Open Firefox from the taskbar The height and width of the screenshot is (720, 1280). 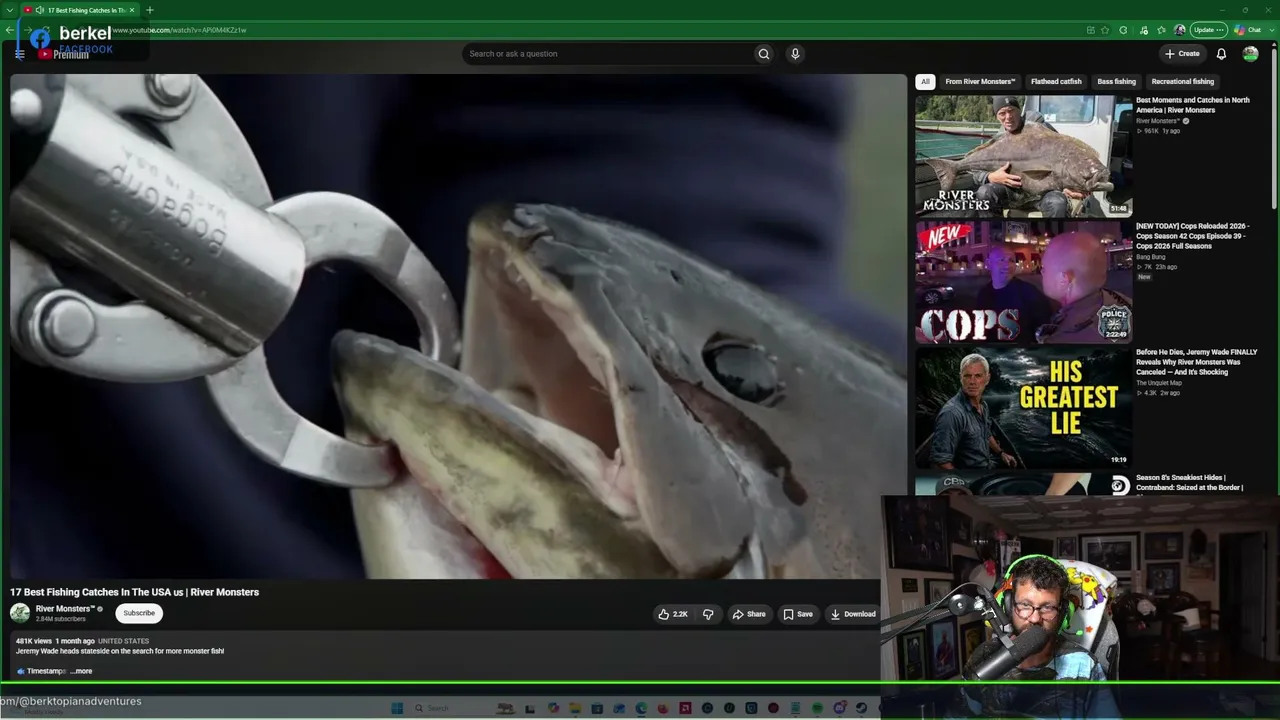(x=664, y=708)
